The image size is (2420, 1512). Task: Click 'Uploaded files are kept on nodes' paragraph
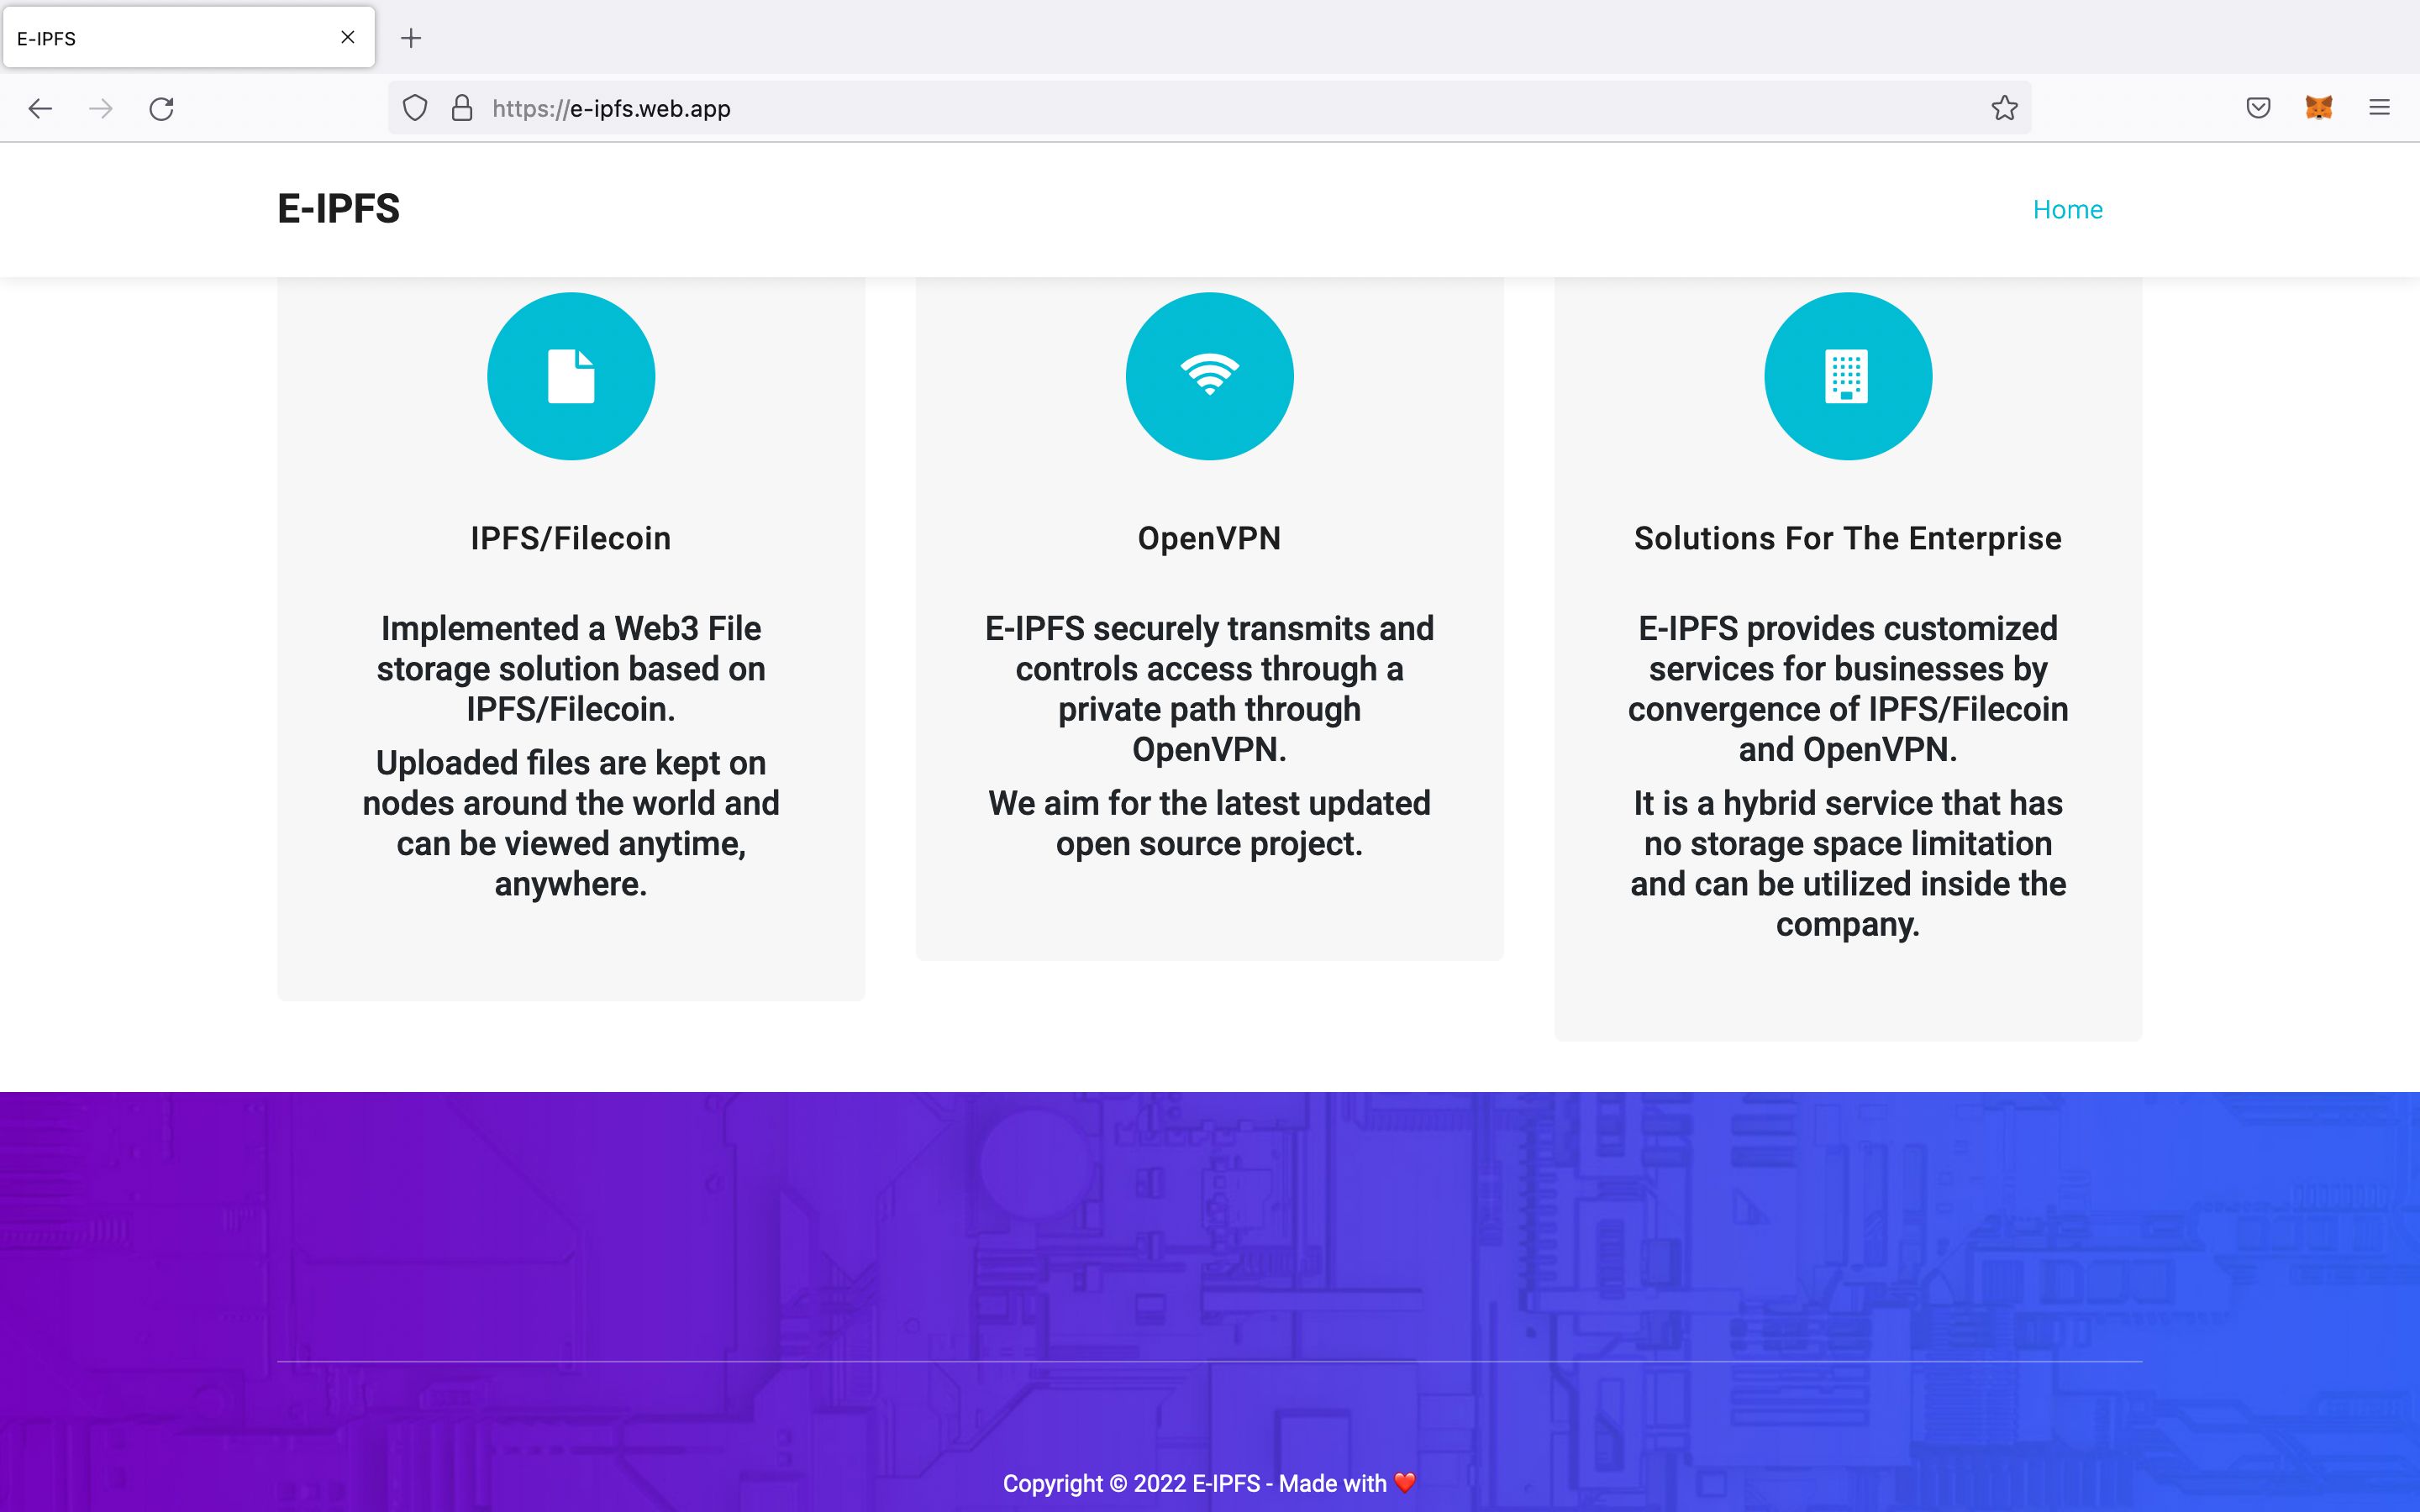(571, 823)
